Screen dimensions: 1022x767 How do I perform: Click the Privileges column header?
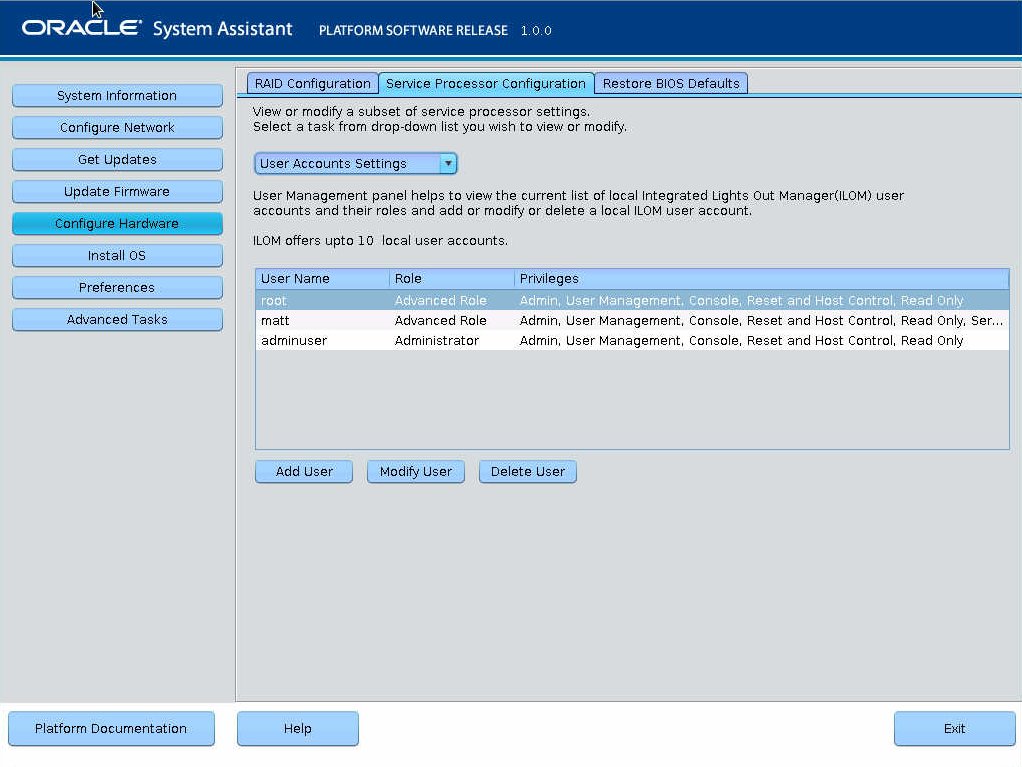coord(761,278)
